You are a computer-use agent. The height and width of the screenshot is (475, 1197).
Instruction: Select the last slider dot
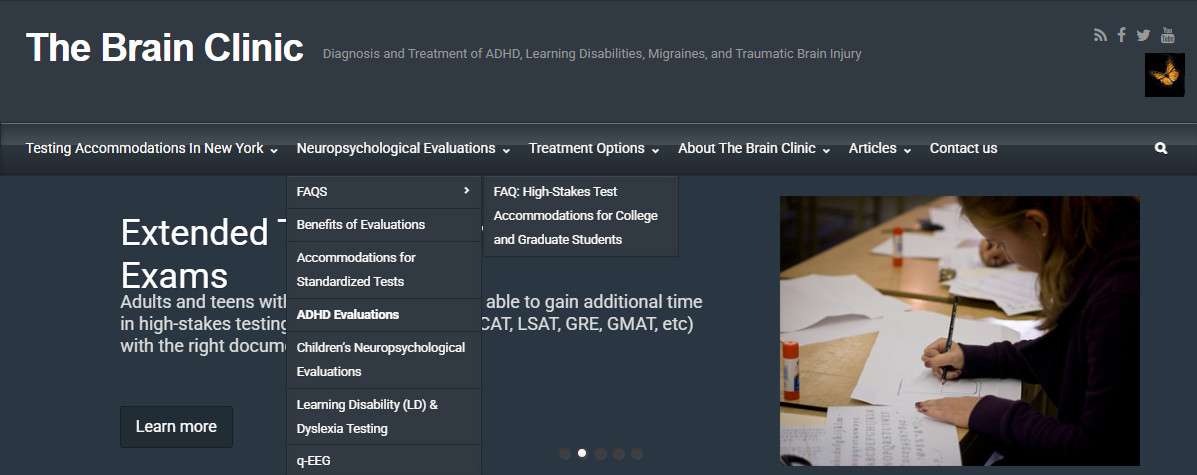637,454
